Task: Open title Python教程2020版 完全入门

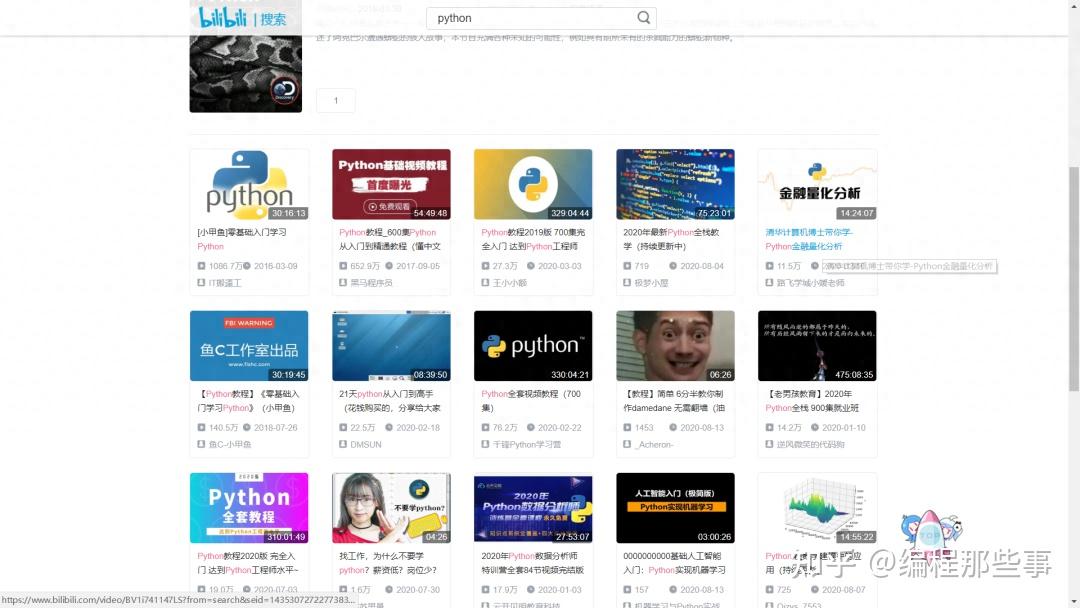Action: point(248,563)
